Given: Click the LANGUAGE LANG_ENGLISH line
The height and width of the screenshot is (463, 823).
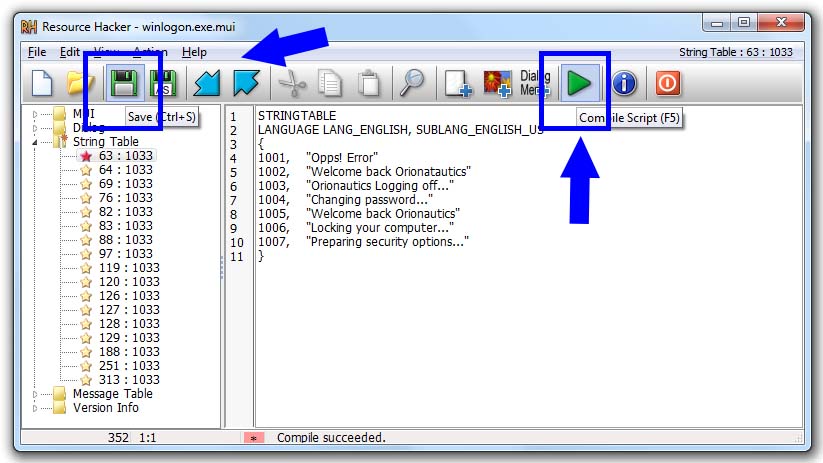Looking at the screenshot, I should click(400, 130).
